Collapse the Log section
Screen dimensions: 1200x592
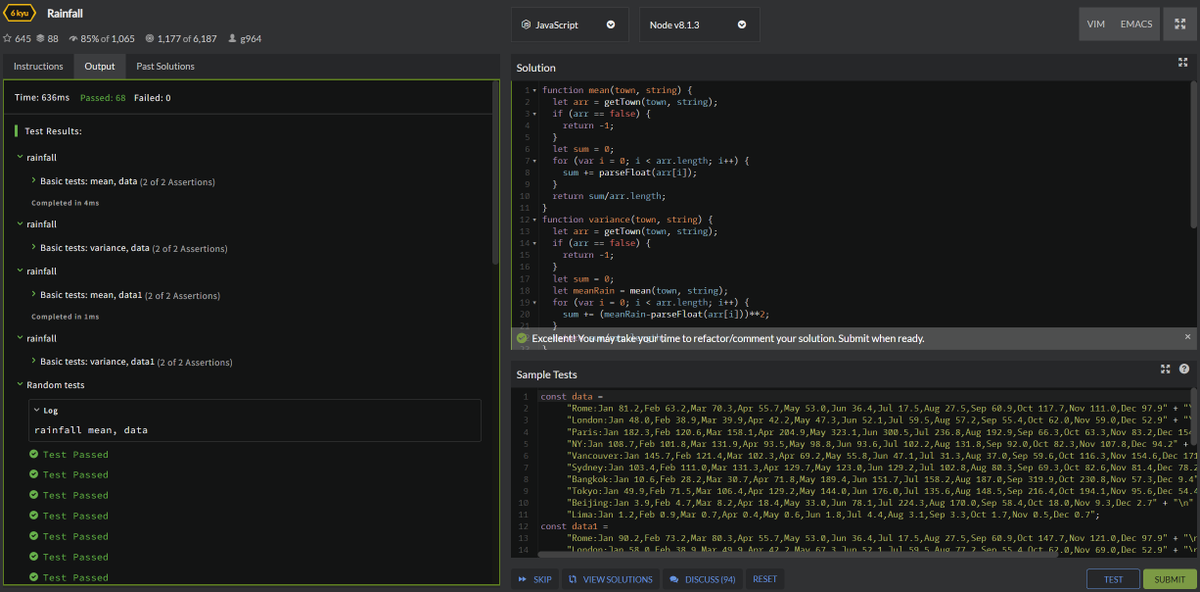[37, 410]
